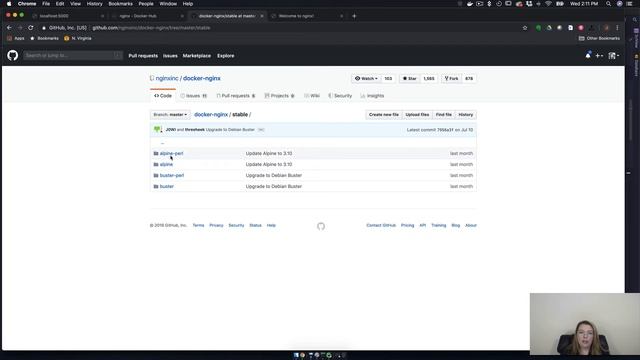Open the buster-perl folder

click(x=172, y=176)
